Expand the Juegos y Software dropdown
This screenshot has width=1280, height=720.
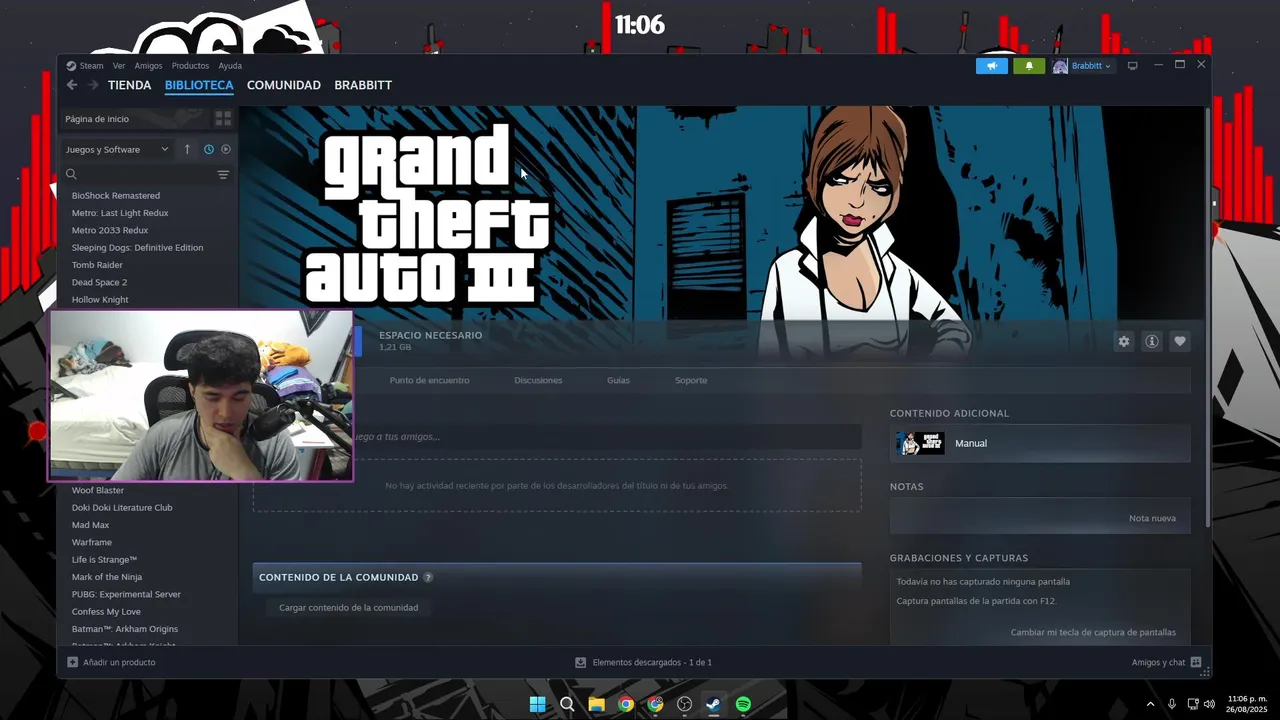pyautogui.click(x=117, y=149)
